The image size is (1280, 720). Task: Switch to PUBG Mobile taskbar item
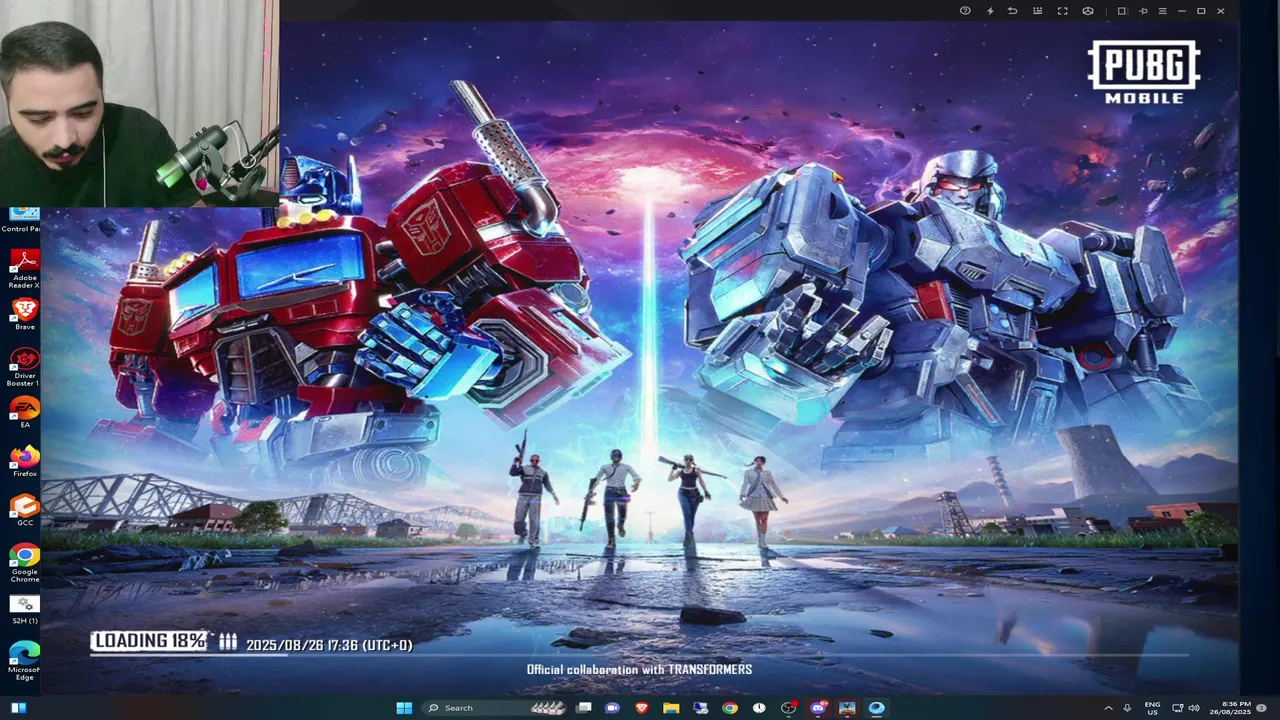point(847,708)
